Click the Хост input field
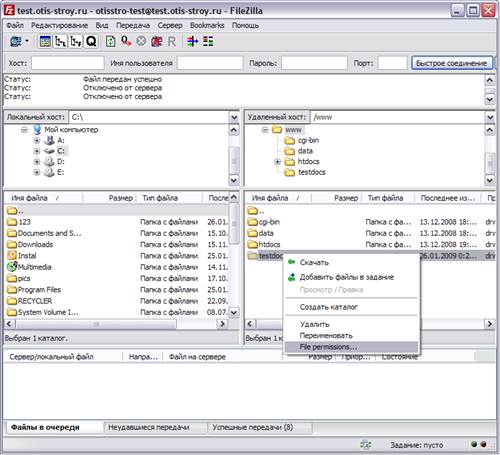The width and height of the screenshot is (500, 455). coord(68,63)
